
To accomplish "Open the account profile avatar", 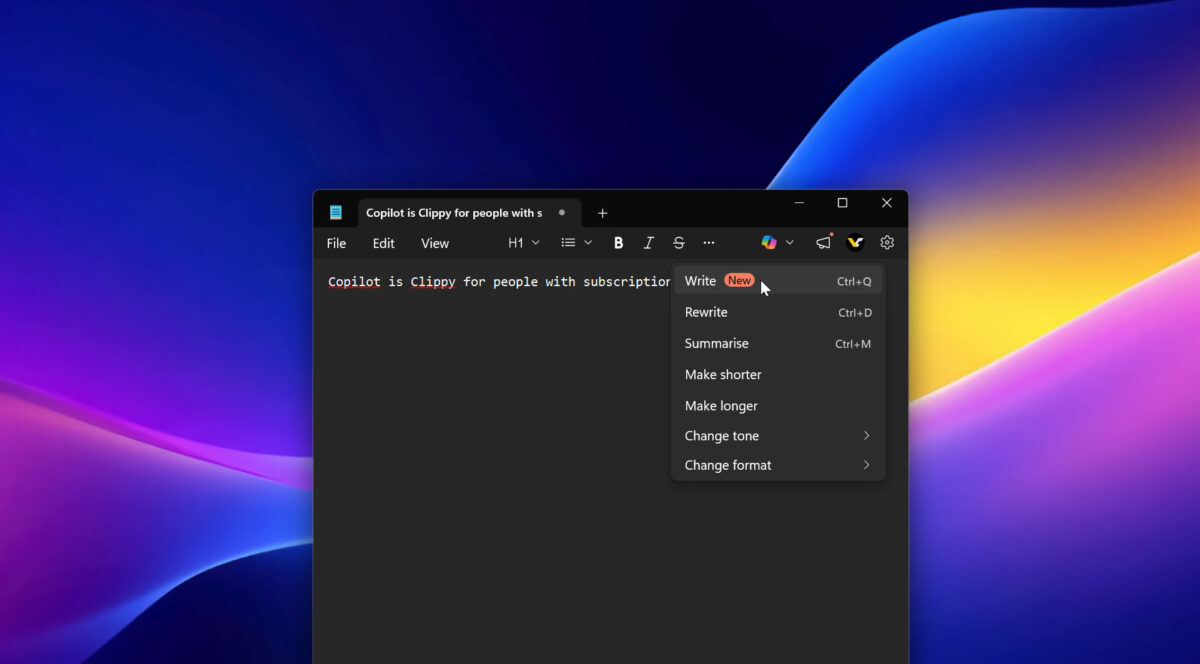I will 855,242.
